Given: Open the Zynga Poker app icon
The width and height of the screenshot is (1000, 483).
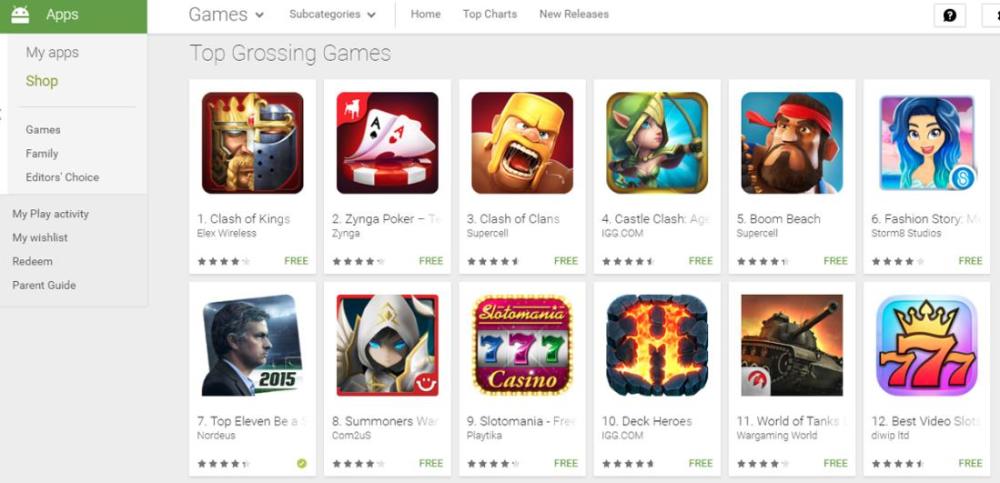Looking at the screenshot, I should (x=387, y=143).
